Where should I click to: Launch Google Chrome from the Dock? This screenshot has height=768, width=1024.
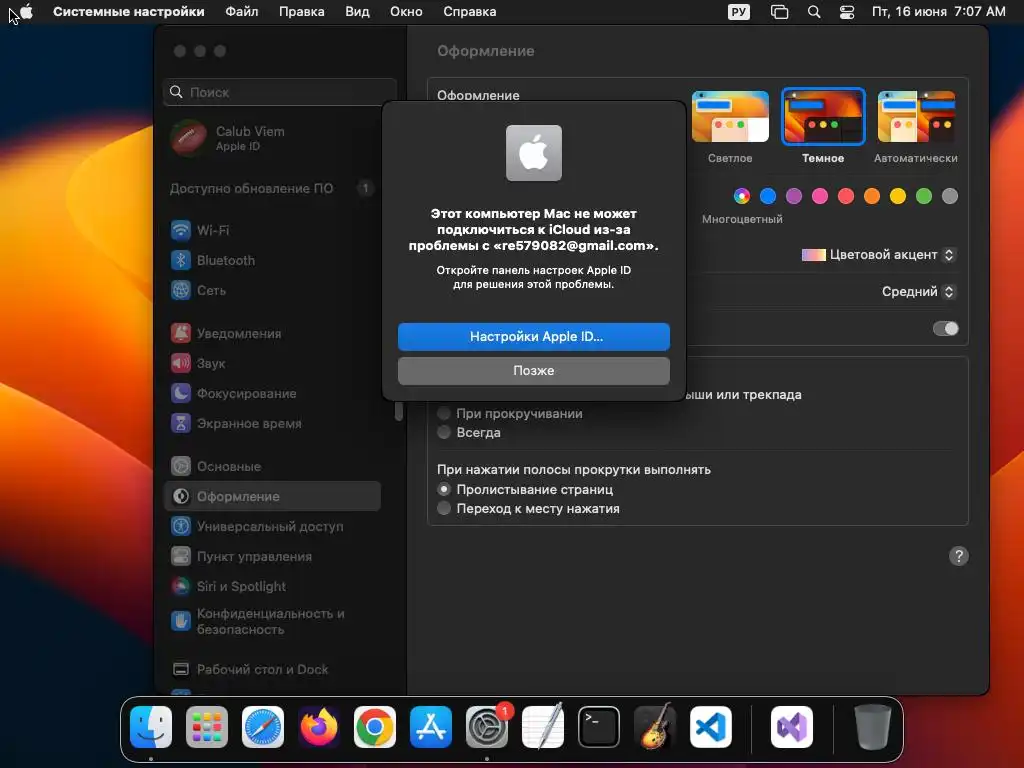[375, 727]
